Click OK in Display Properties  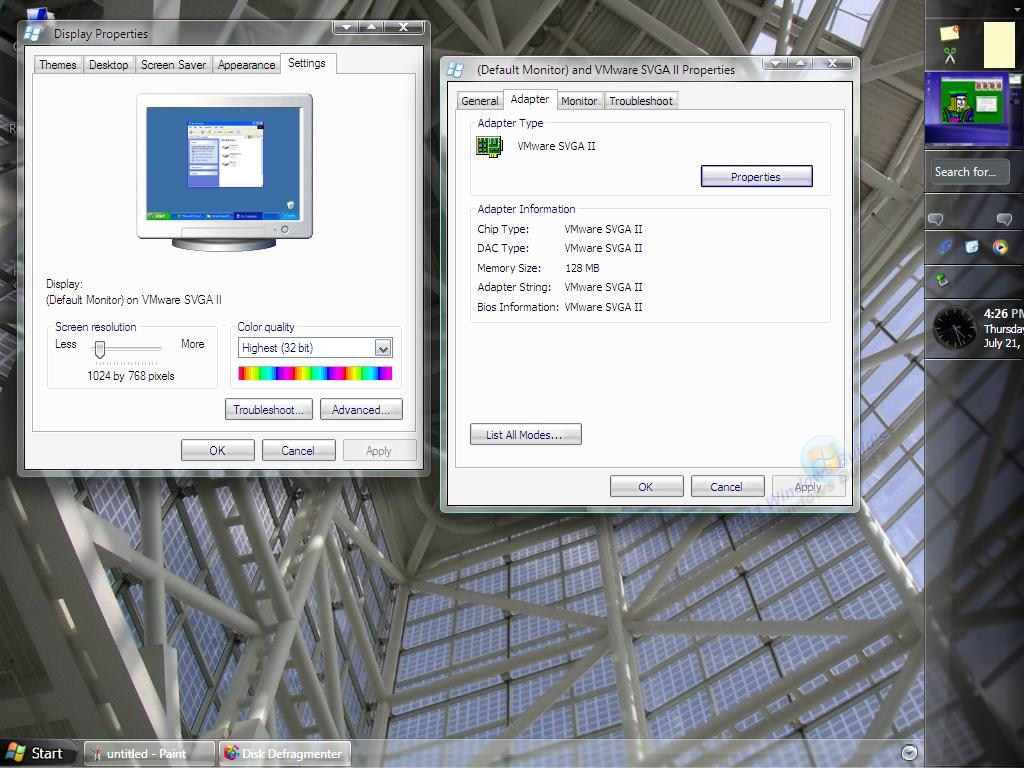point(217,451)
